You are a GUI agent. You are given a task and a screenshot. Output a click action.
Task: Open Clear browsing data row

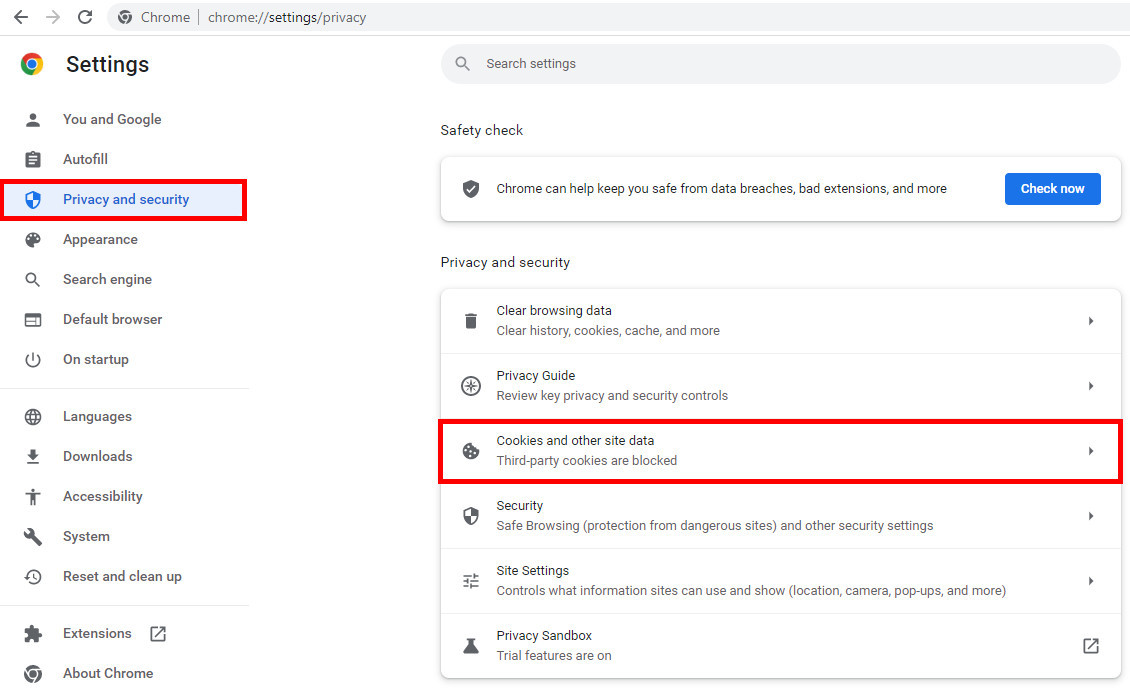click(x=780, y=321)
